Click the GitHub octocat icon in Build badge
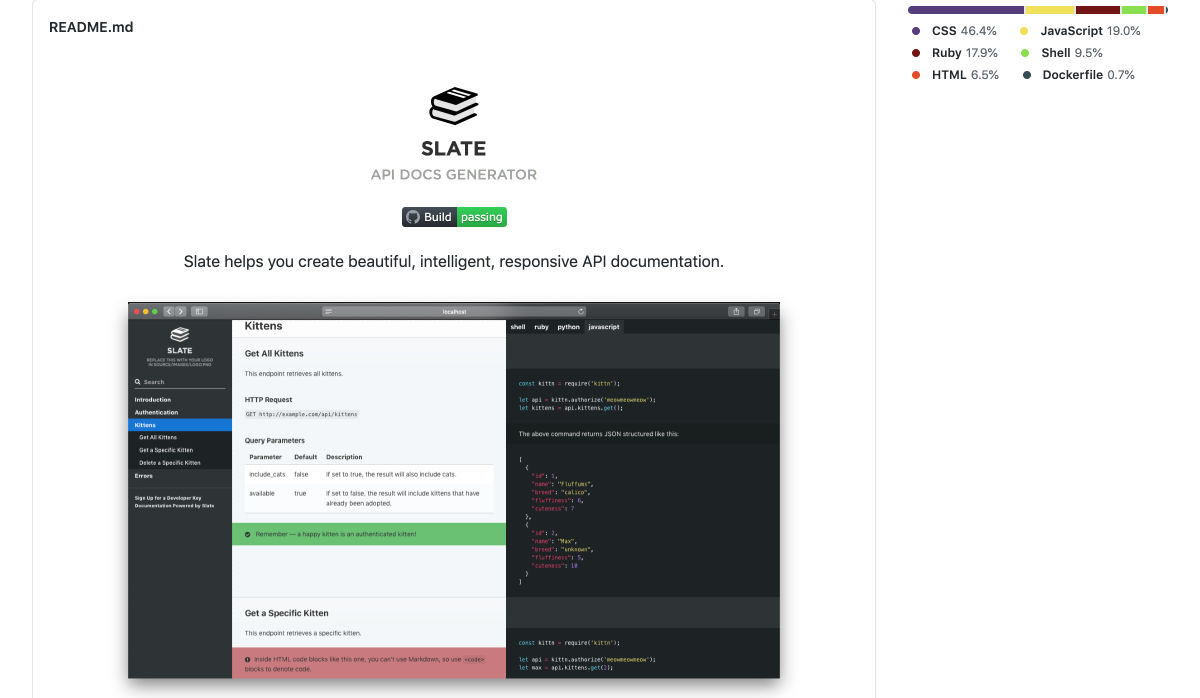Image resolution: width=1200 pixels, height=698 pixels. [412, 217]
